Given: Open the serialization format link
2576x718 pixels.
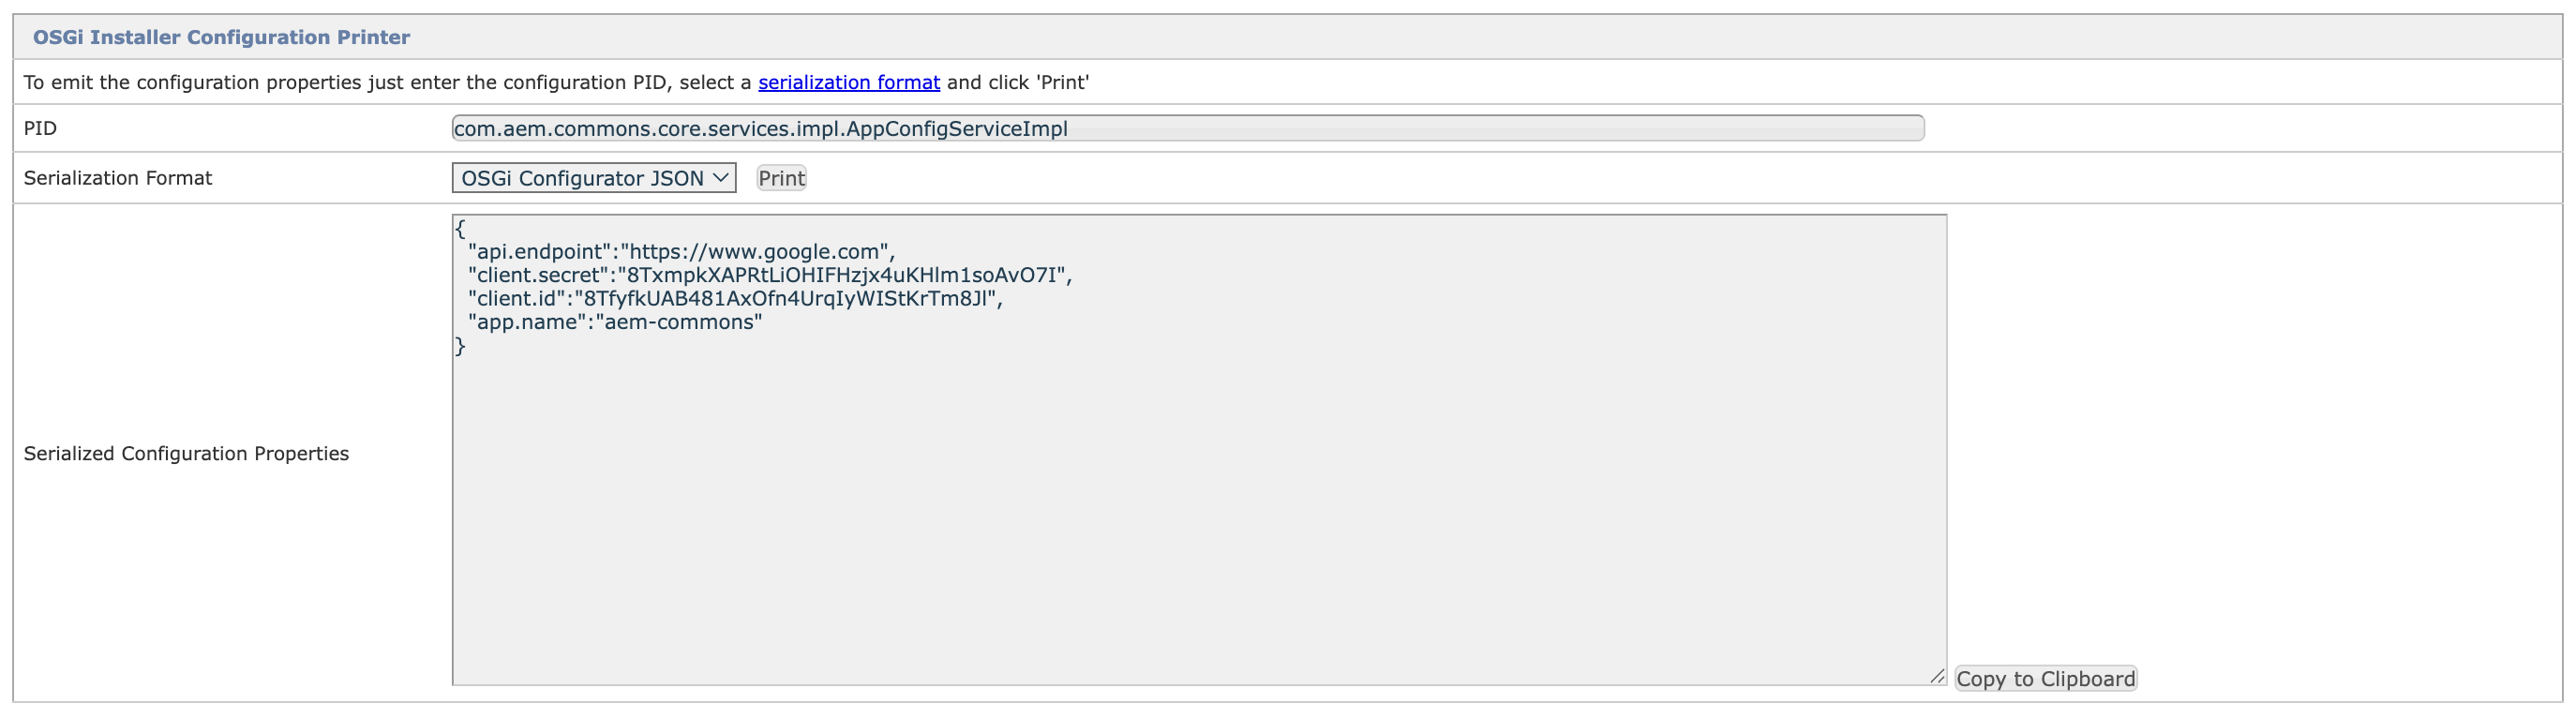Looking at the screenshot, I should (848, 82).
